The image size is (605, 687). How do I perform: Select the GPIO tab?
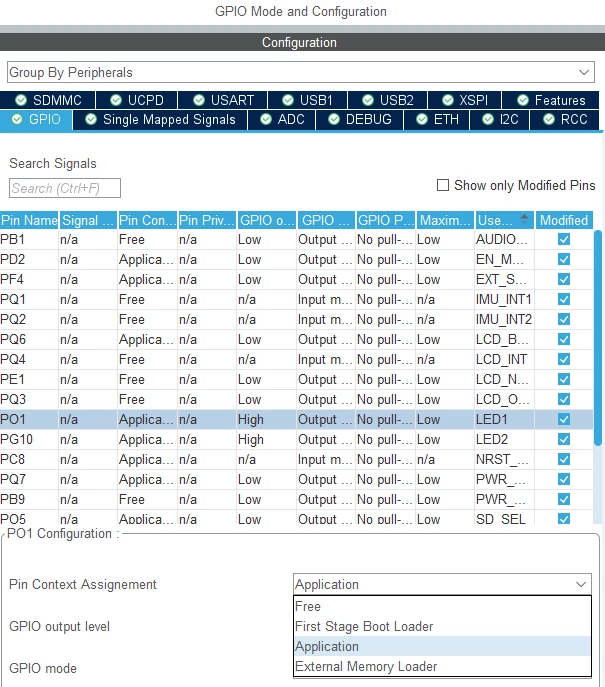point(36,120)
